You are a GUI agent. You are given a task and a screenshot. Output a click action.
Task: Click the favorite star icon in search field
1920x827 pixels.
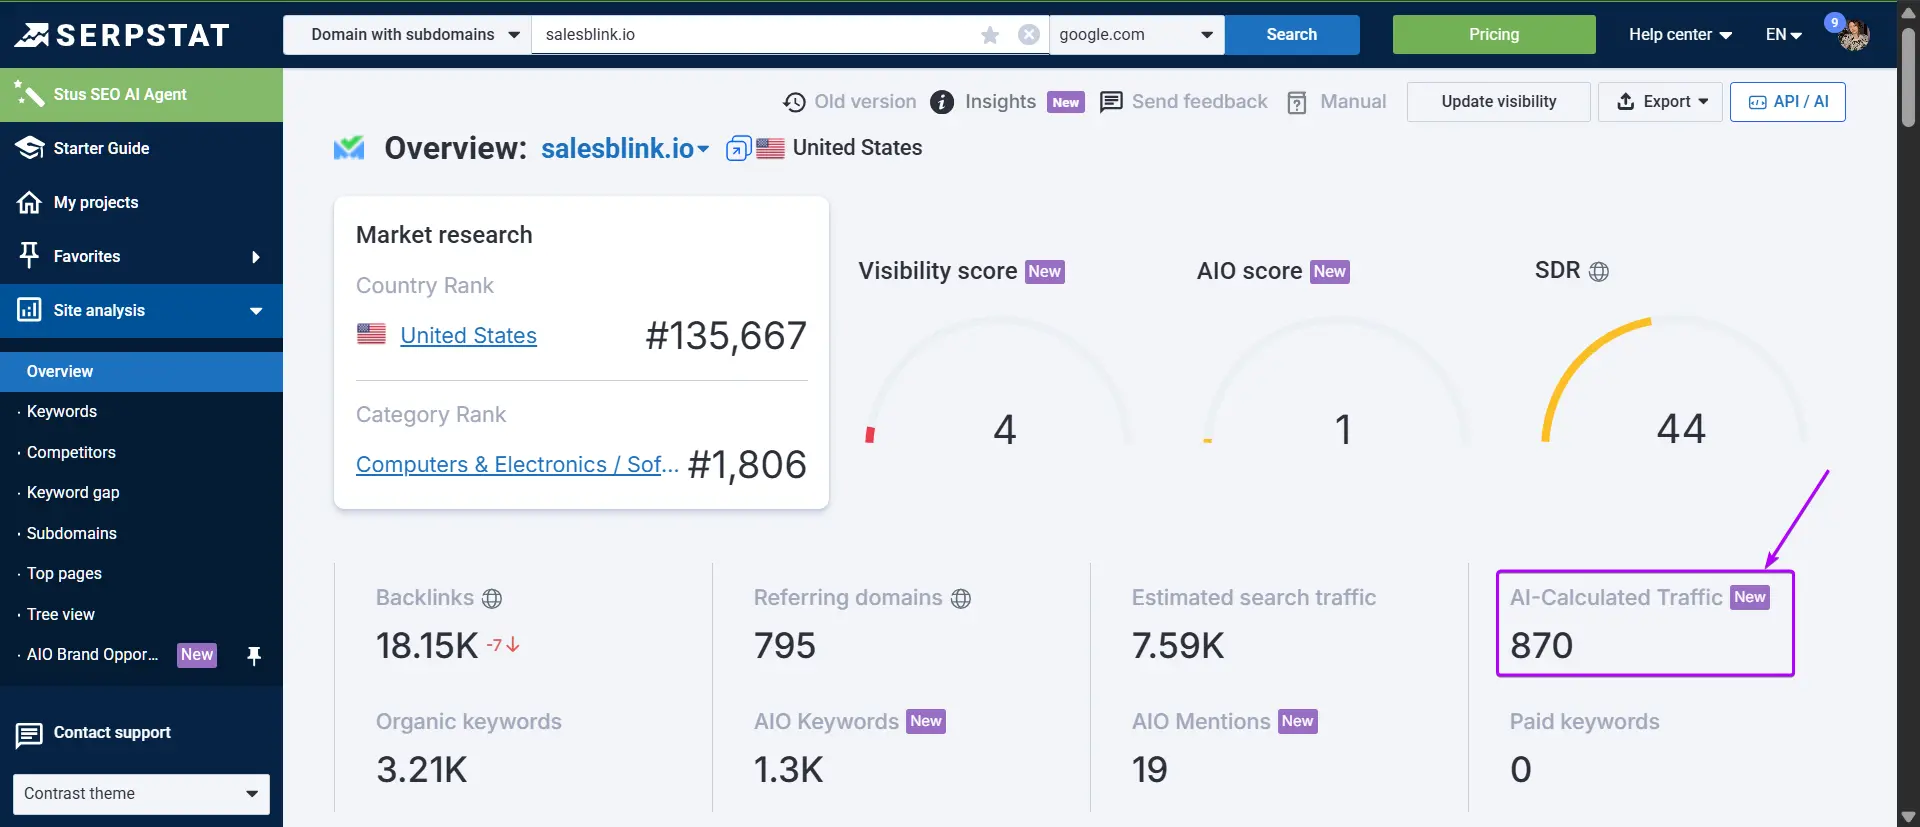(x=990, y=35)
